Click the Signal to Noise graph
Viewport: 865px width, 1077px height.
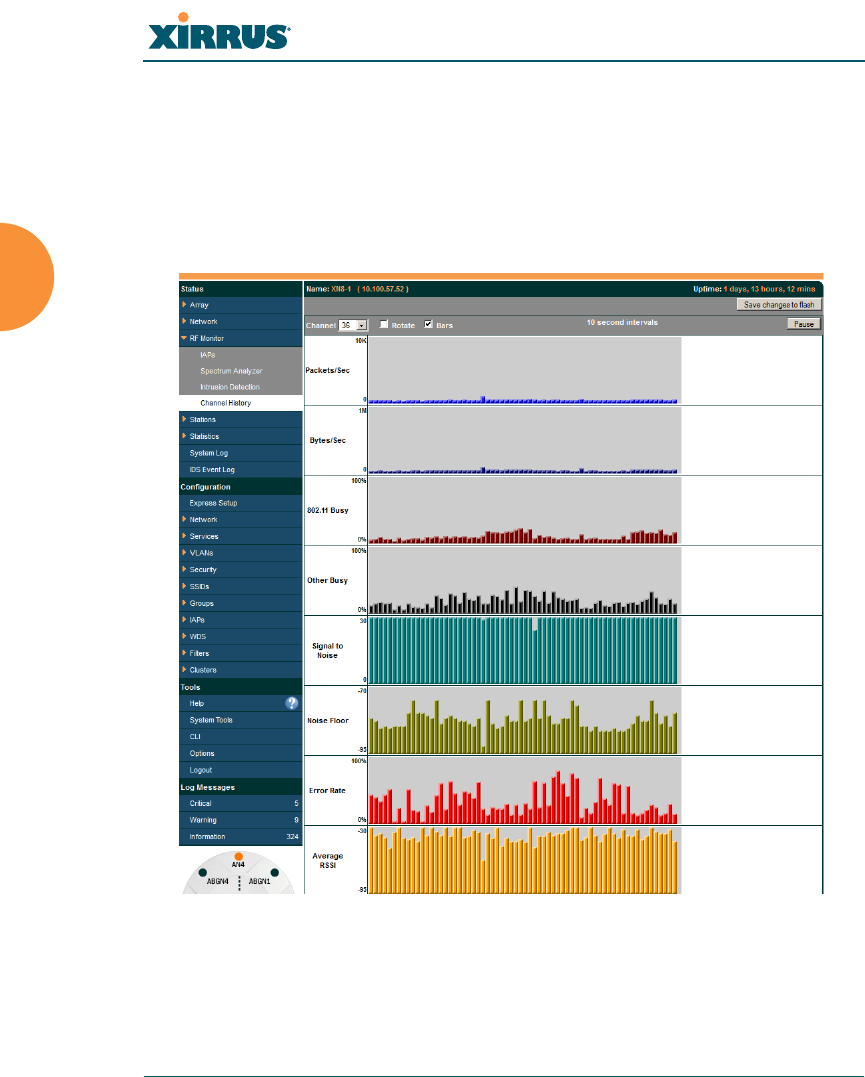point(525,650)
